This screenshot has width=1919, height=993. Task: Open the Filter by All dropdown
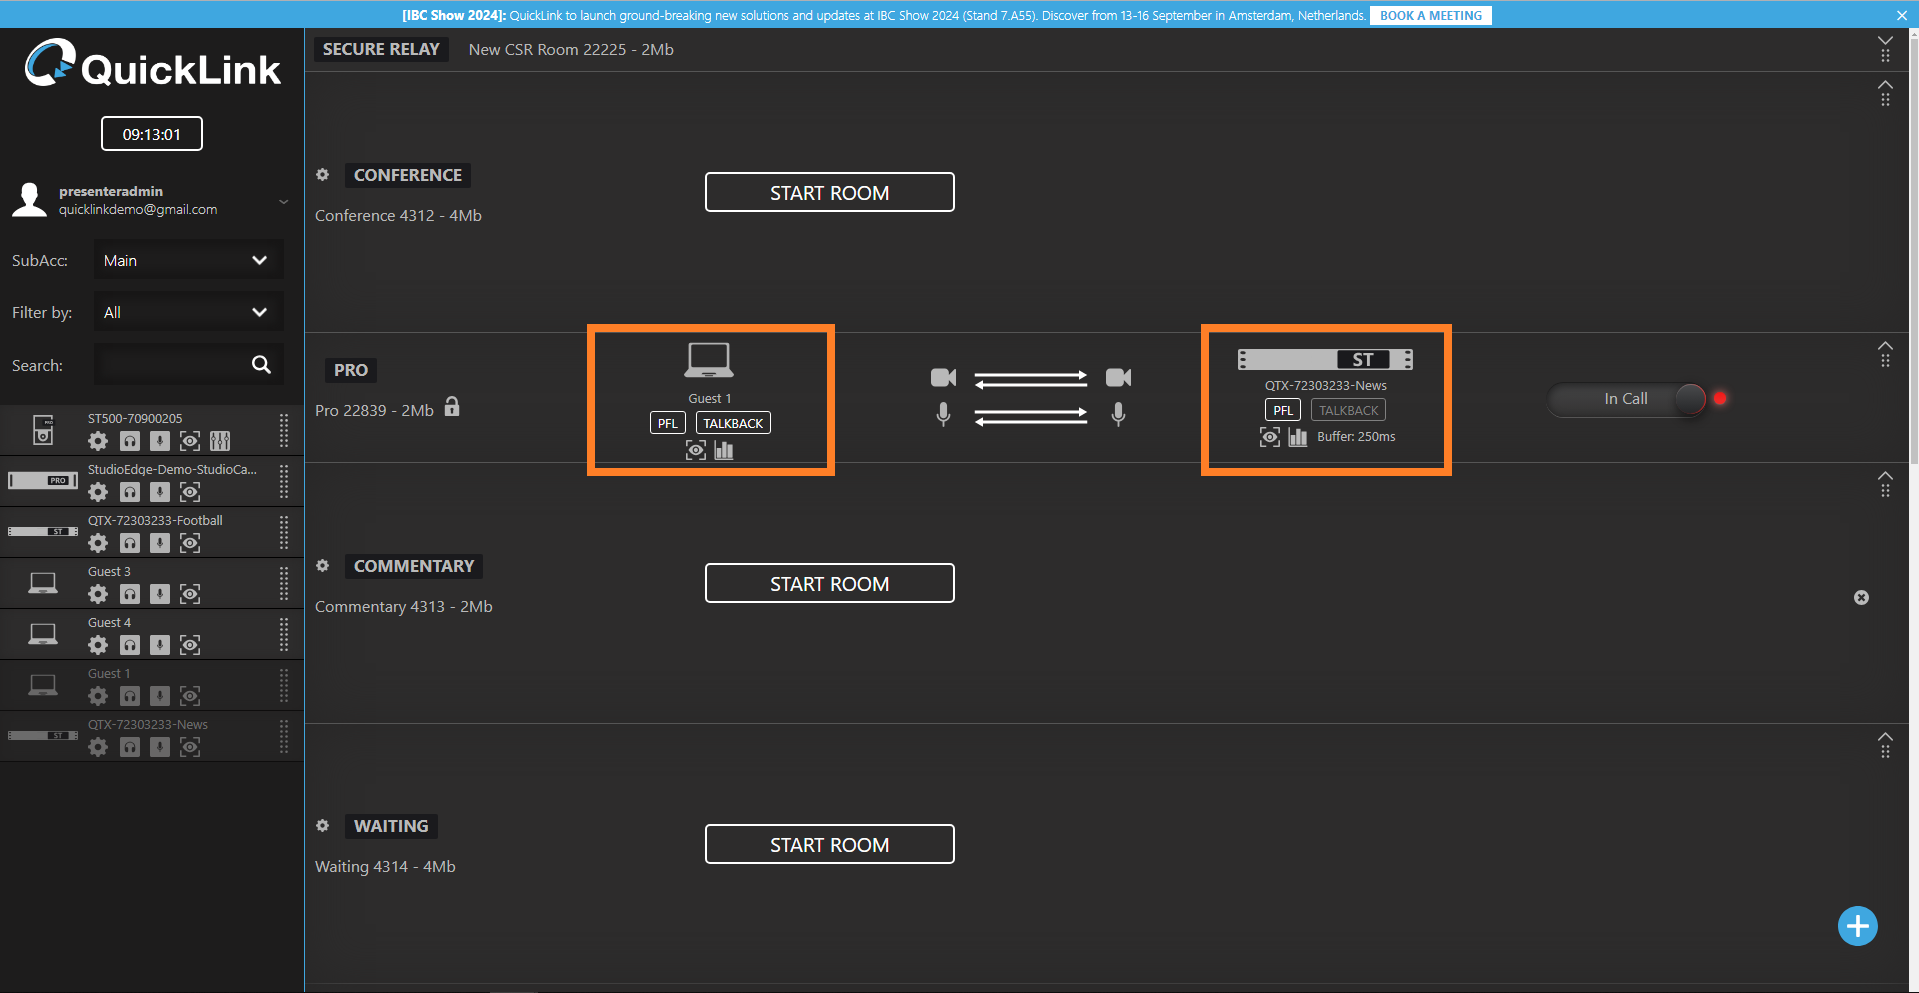(x=188, y=312)
